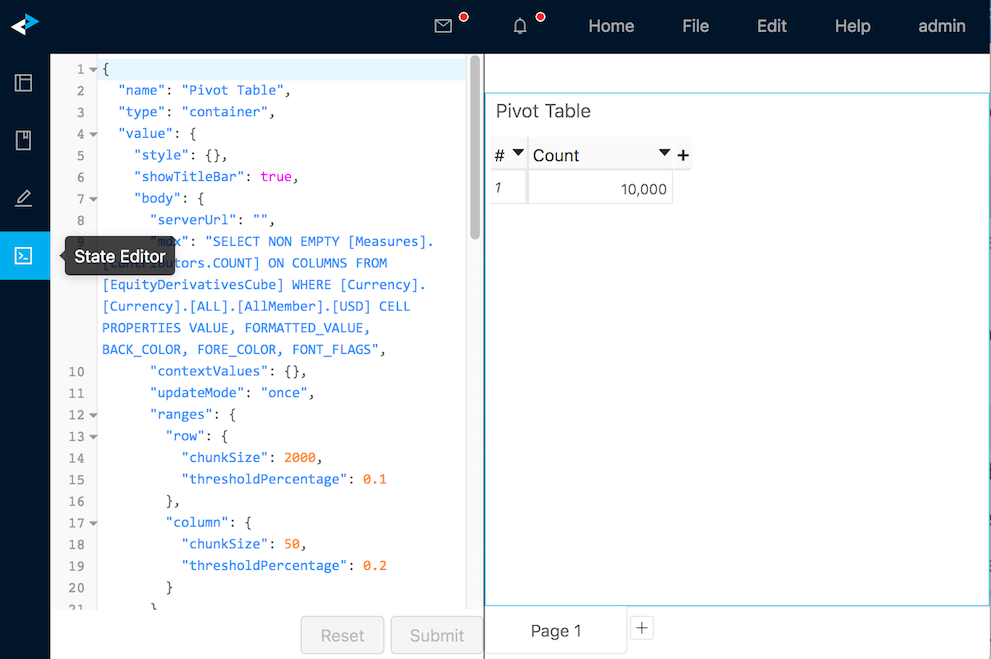
Task: Collapse the "value" fold at line 4
Action: [x=94, y=134]
